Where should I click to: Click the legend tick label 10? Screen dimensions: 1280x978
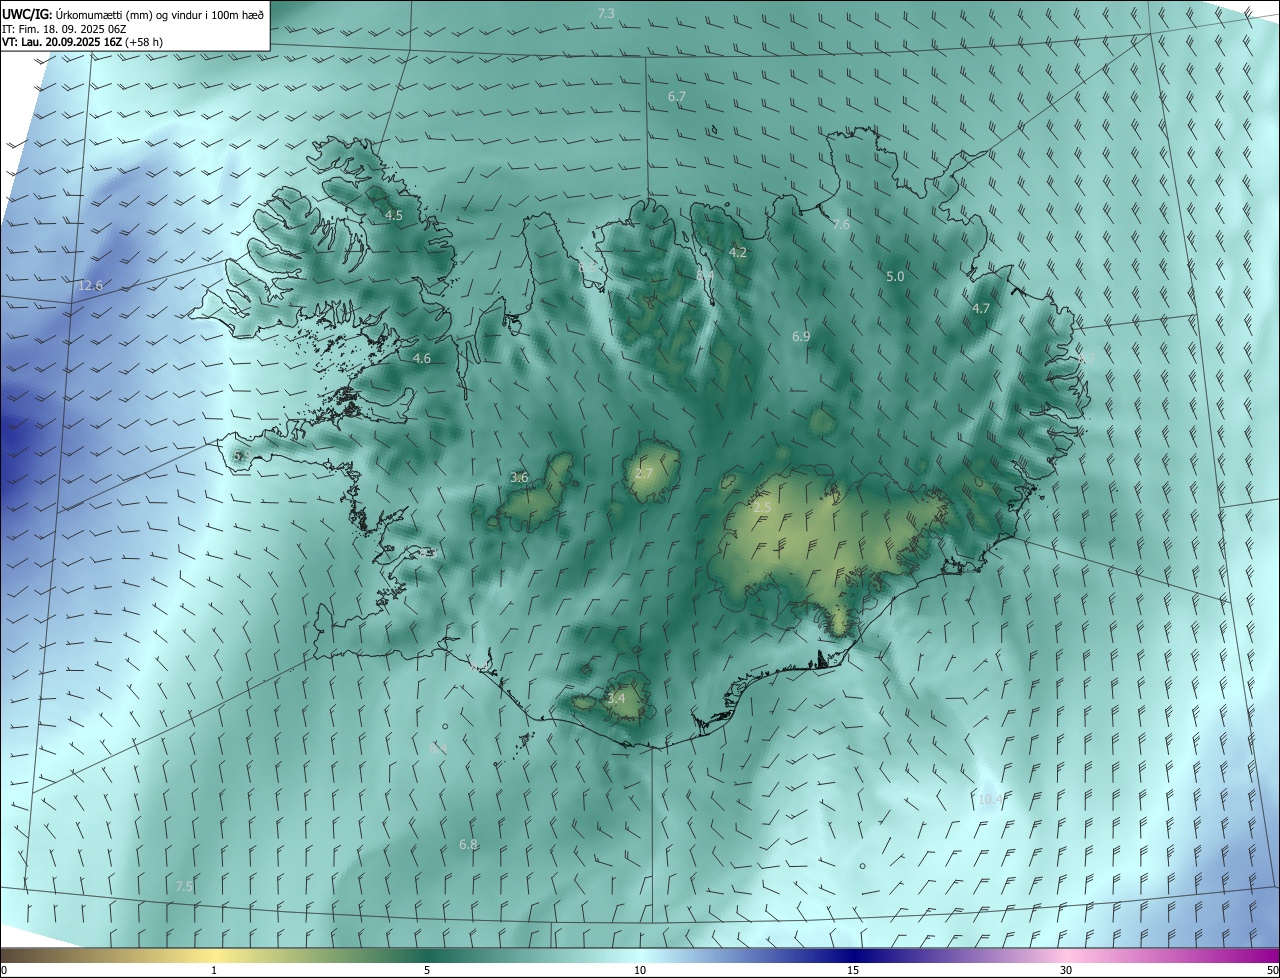point(640,971)
